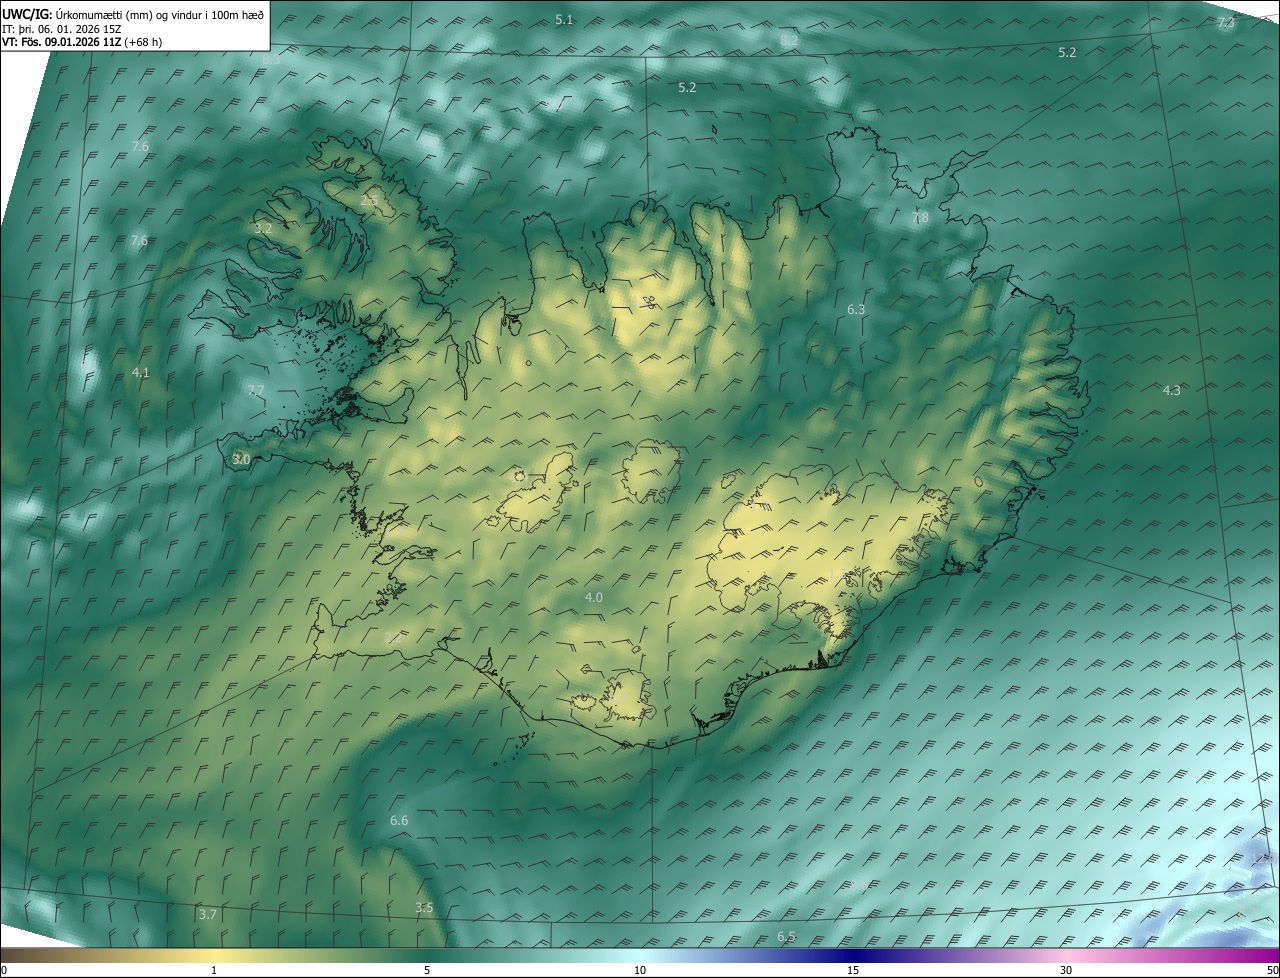The height and width of the screenshot is (978, 1280).
Task: Click the 4.1 value label
Action: pyautogui.click(x=140, y=372)
